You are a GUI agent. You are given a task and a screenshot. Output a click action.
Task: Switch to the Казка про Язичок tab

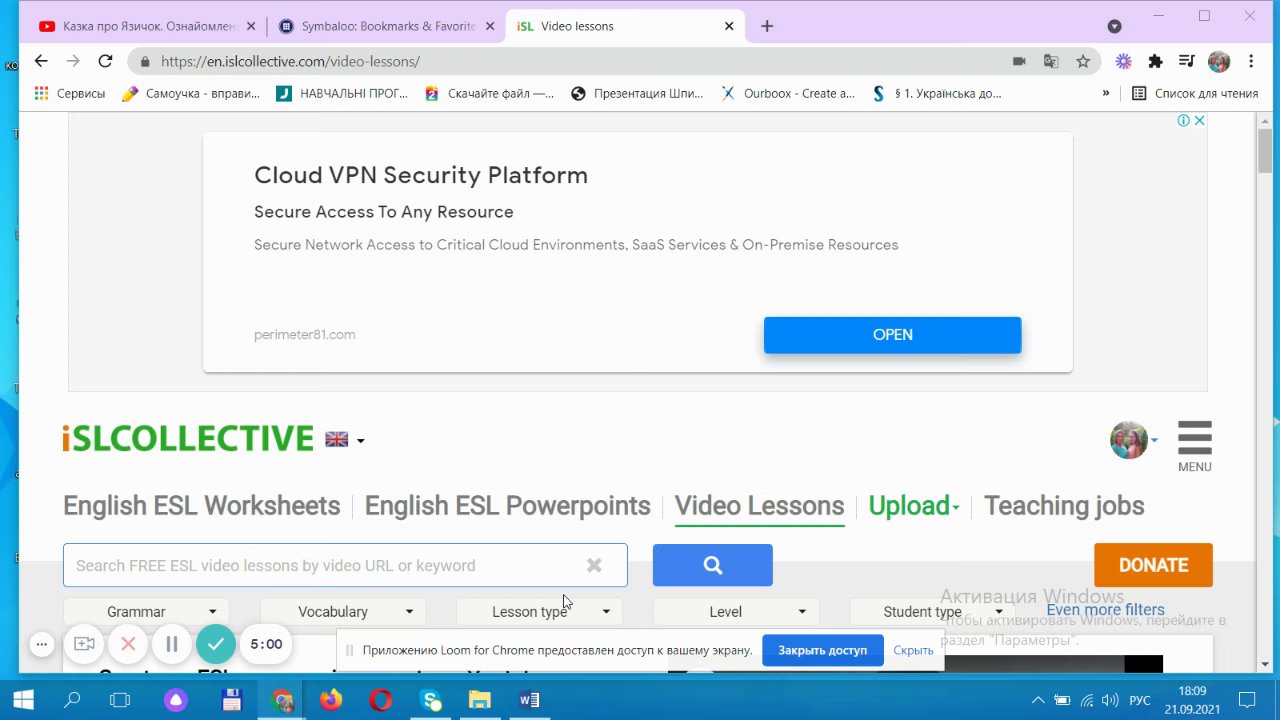pos(147,26)
